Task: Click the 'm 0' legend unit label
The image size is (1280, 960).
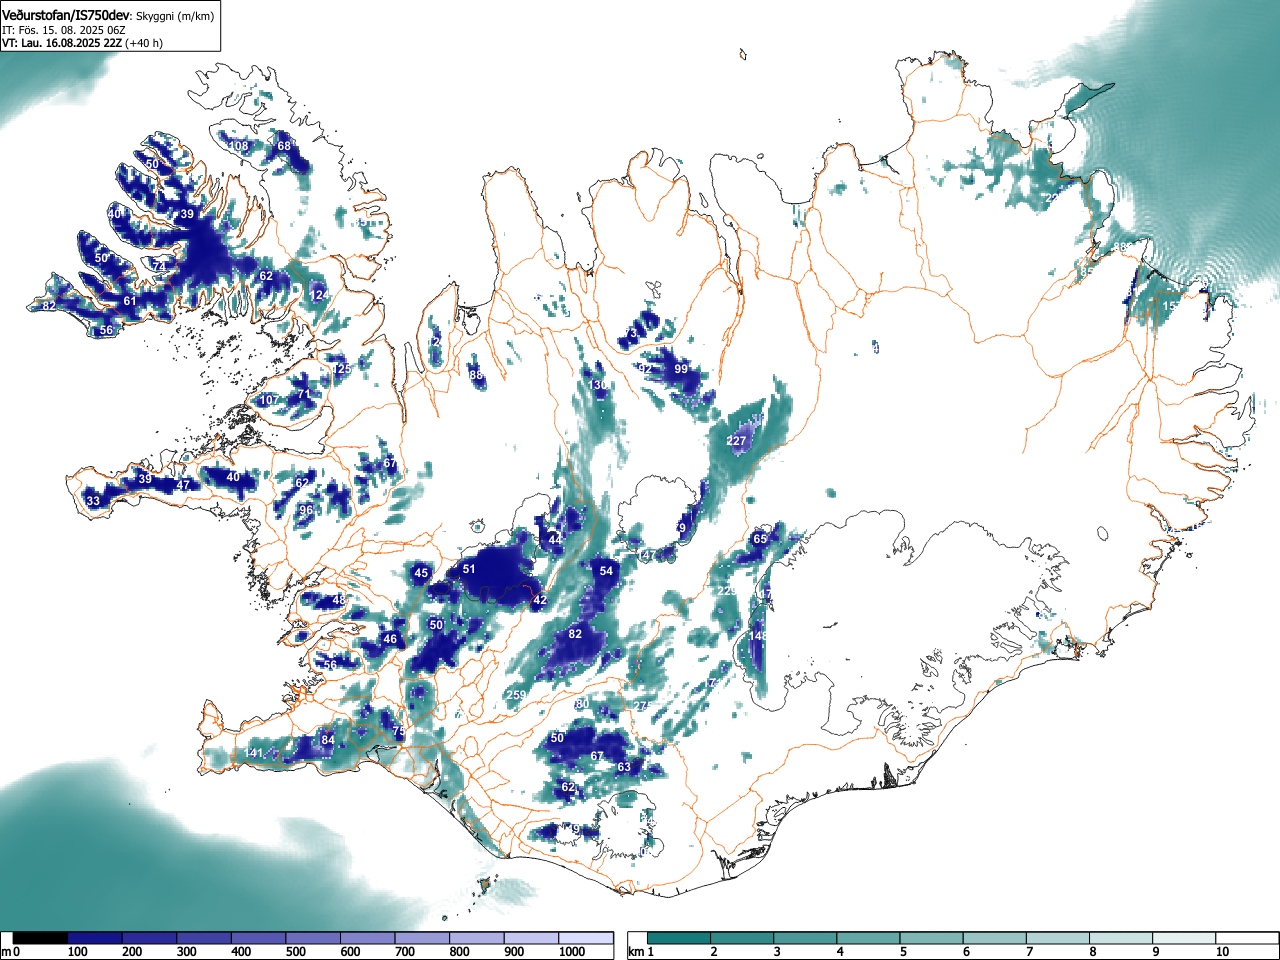Action: (x=11, y=952)
